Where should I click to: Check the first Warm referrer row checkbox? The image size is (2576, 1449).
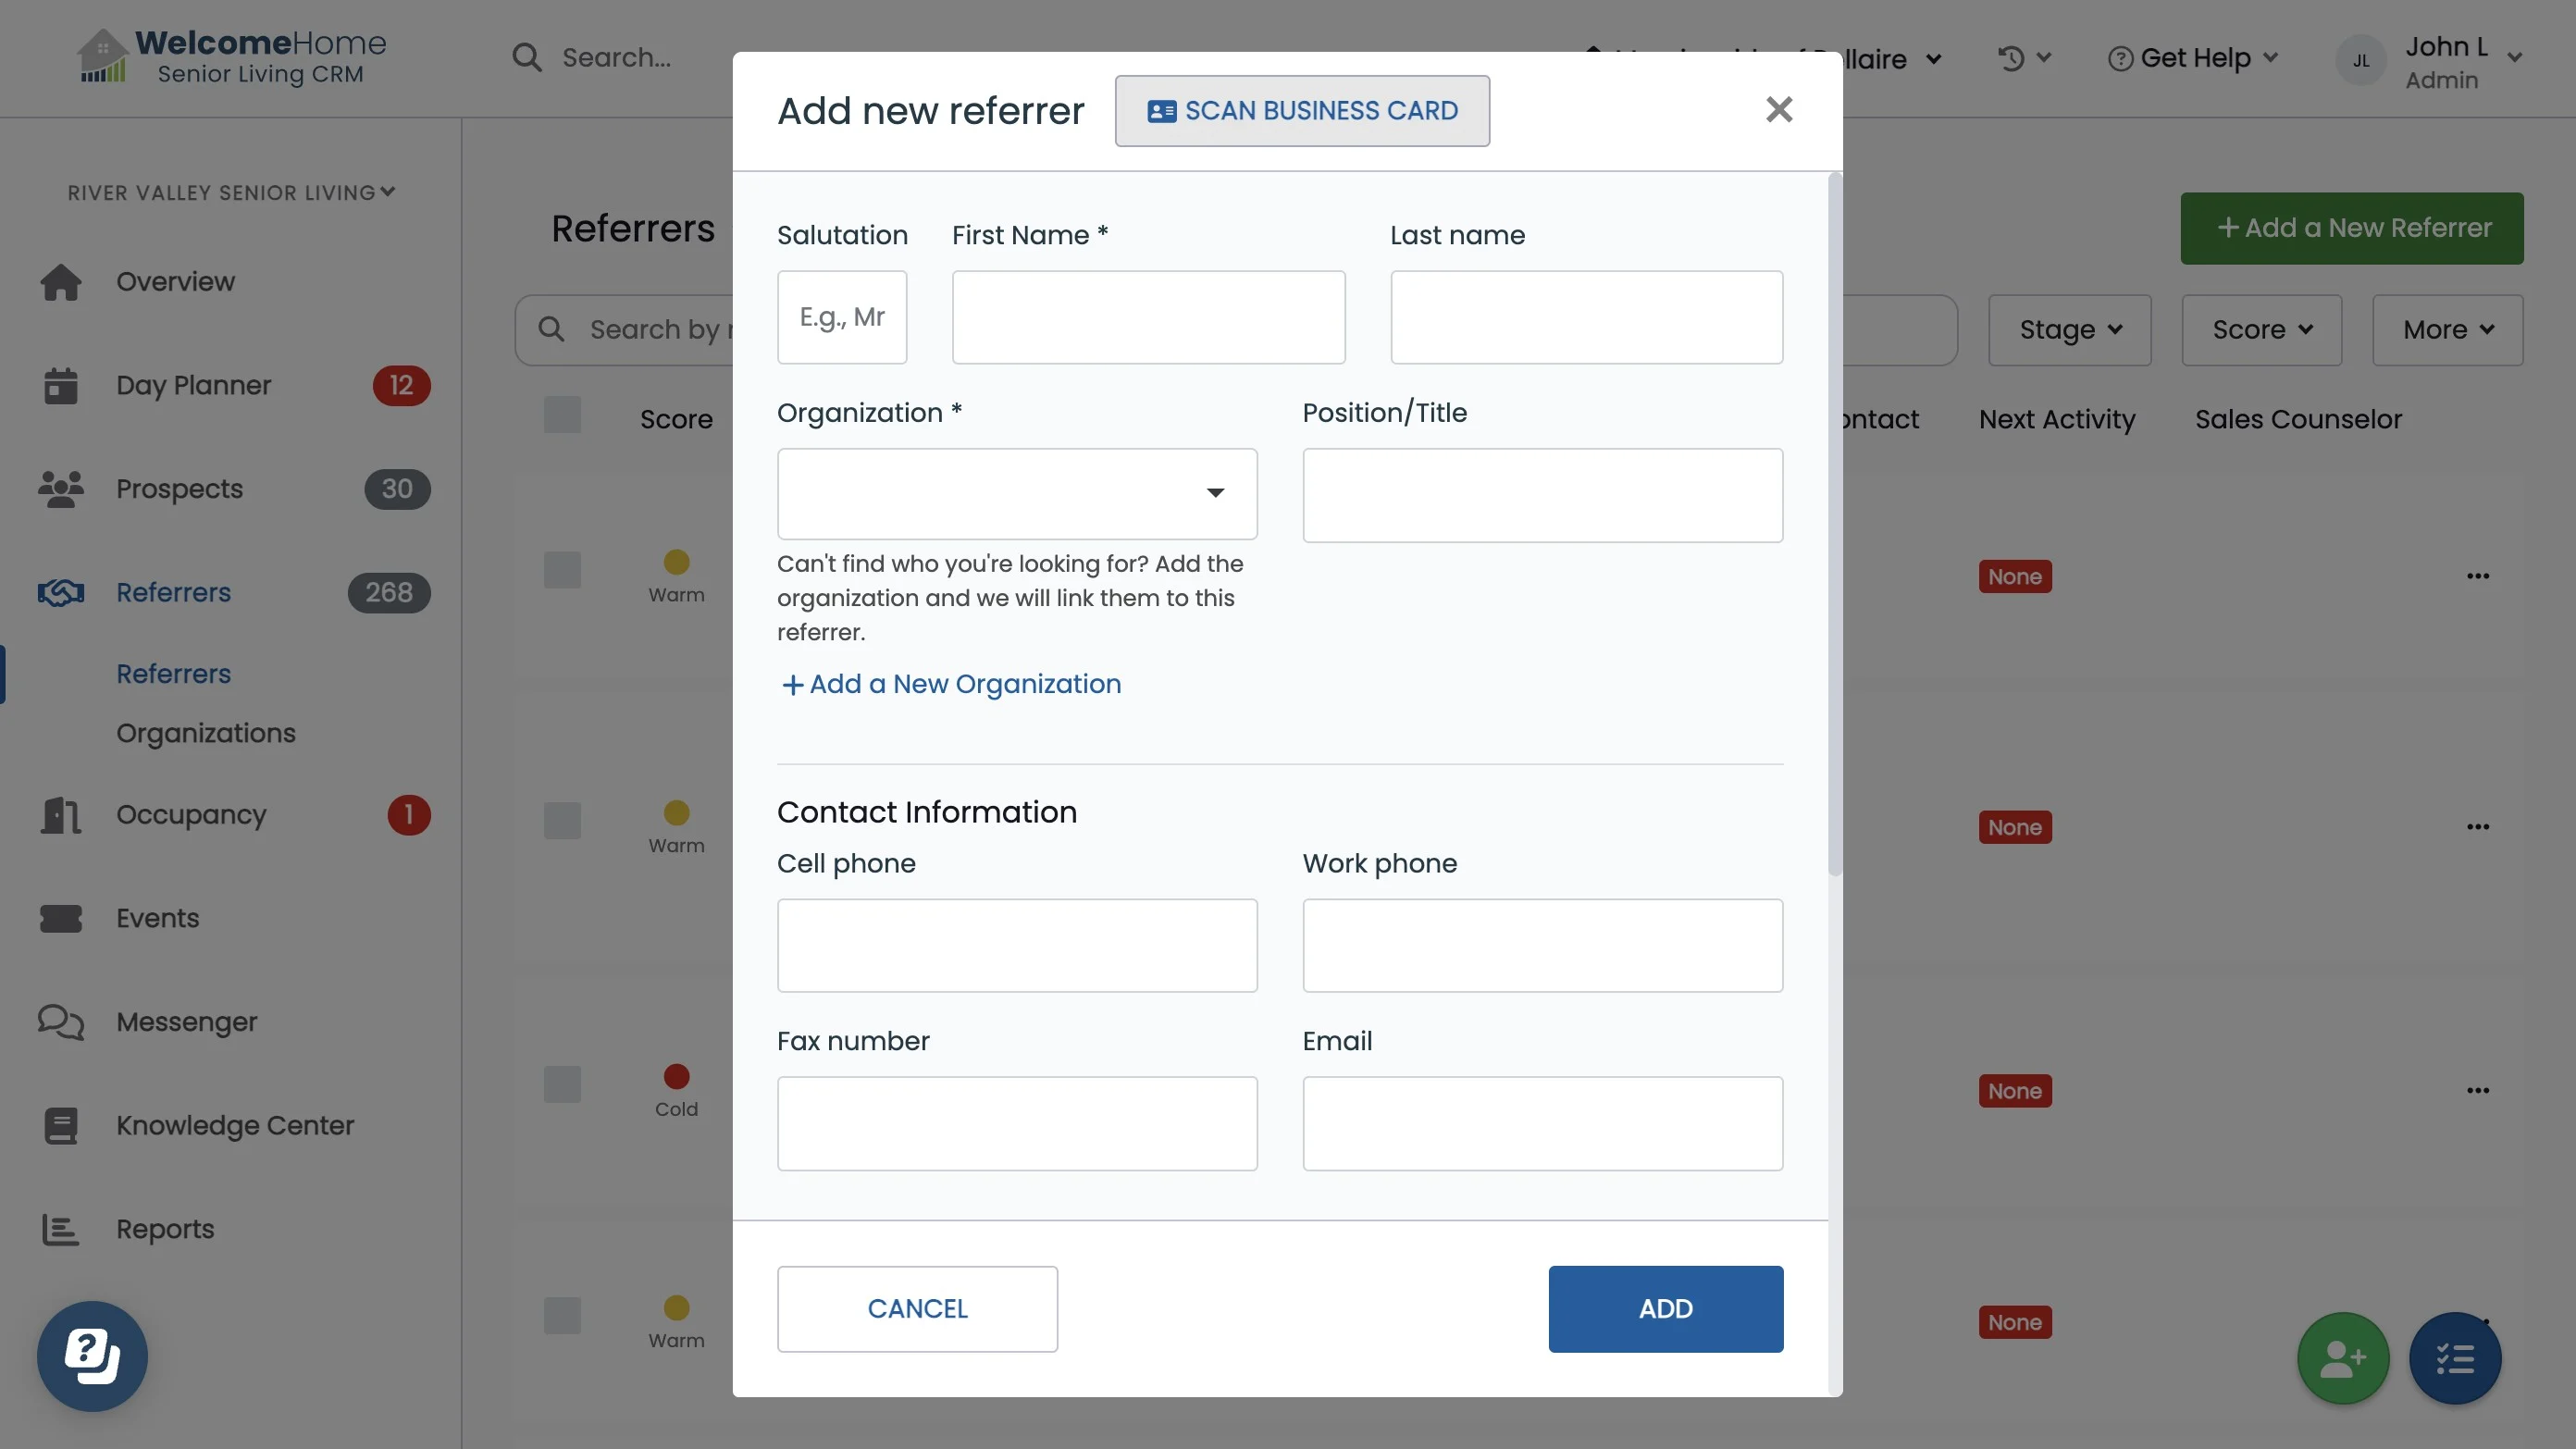pyautogui.click(x=562, y=570)
